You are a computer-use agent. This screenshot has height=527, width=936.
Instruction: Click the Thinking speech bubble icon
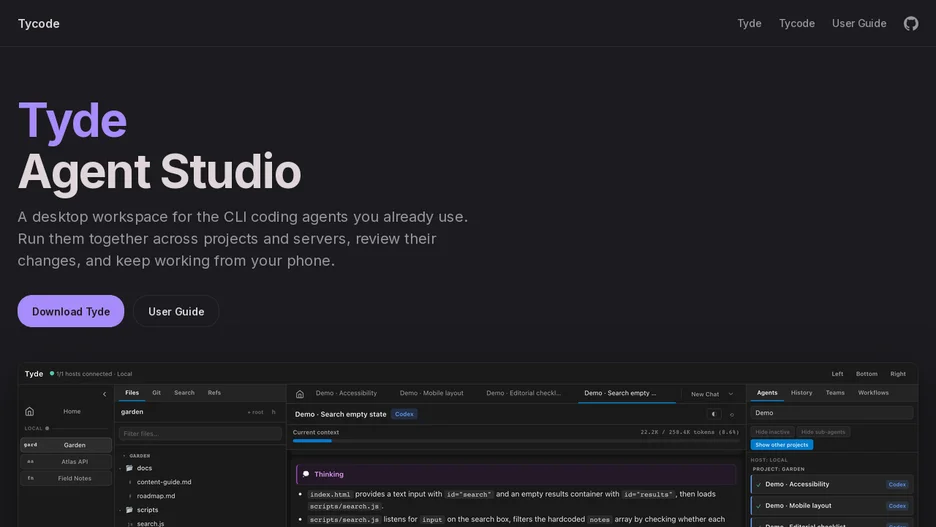click(x=306, y=474)
